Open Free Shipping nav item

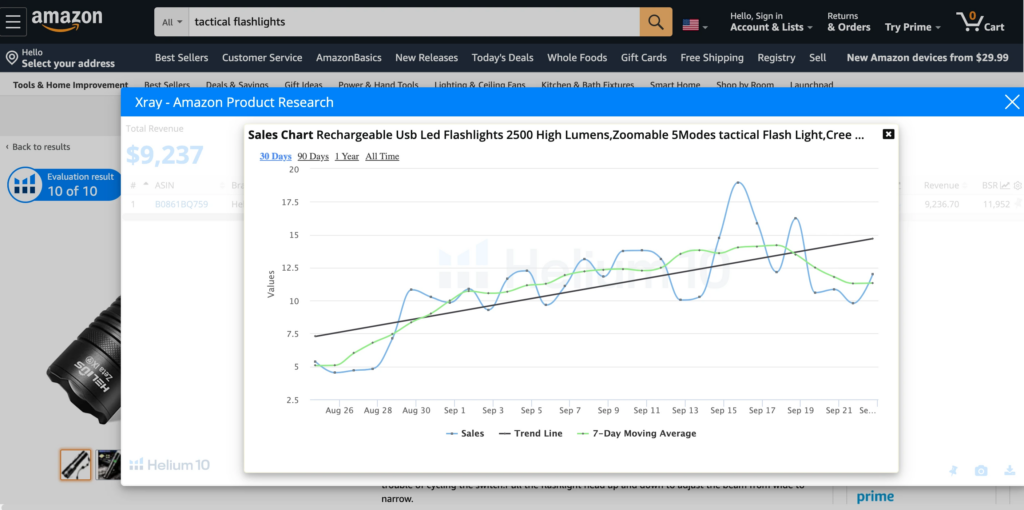(712, 57)
